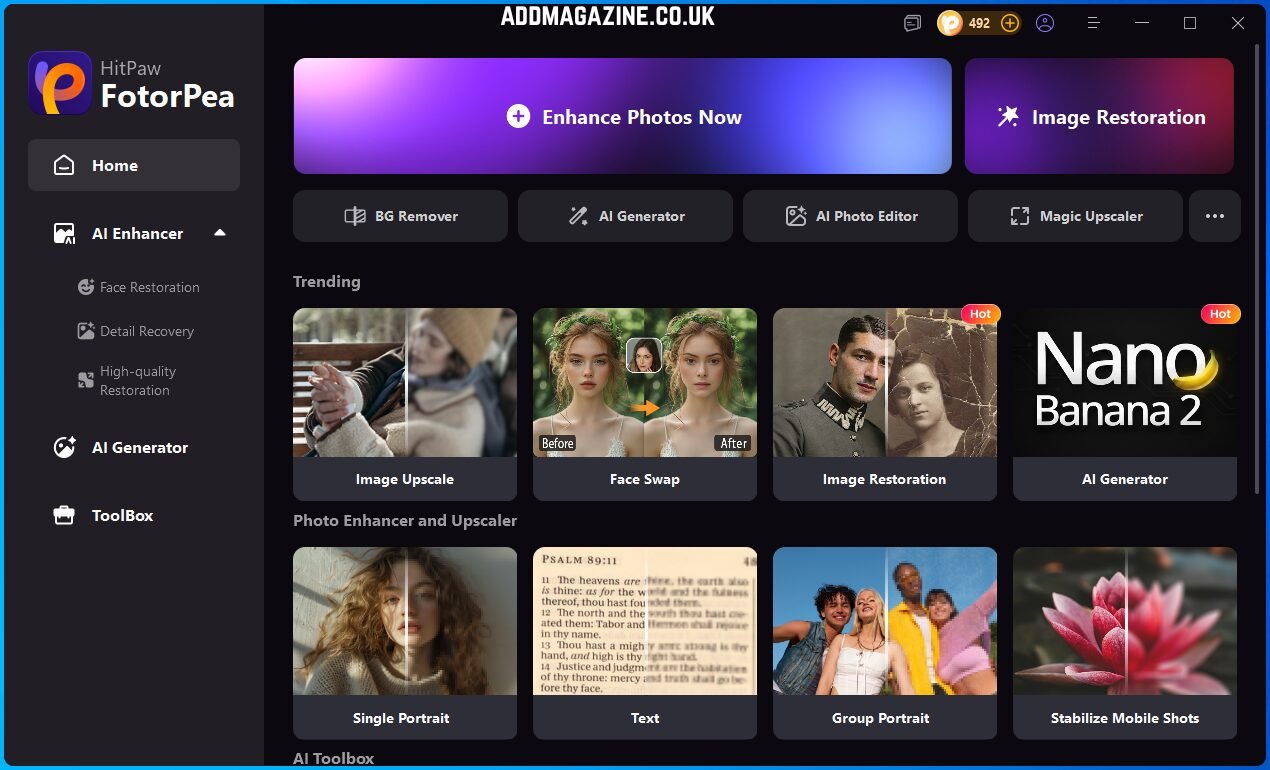Open the user account profile icon

[1045, 23]
